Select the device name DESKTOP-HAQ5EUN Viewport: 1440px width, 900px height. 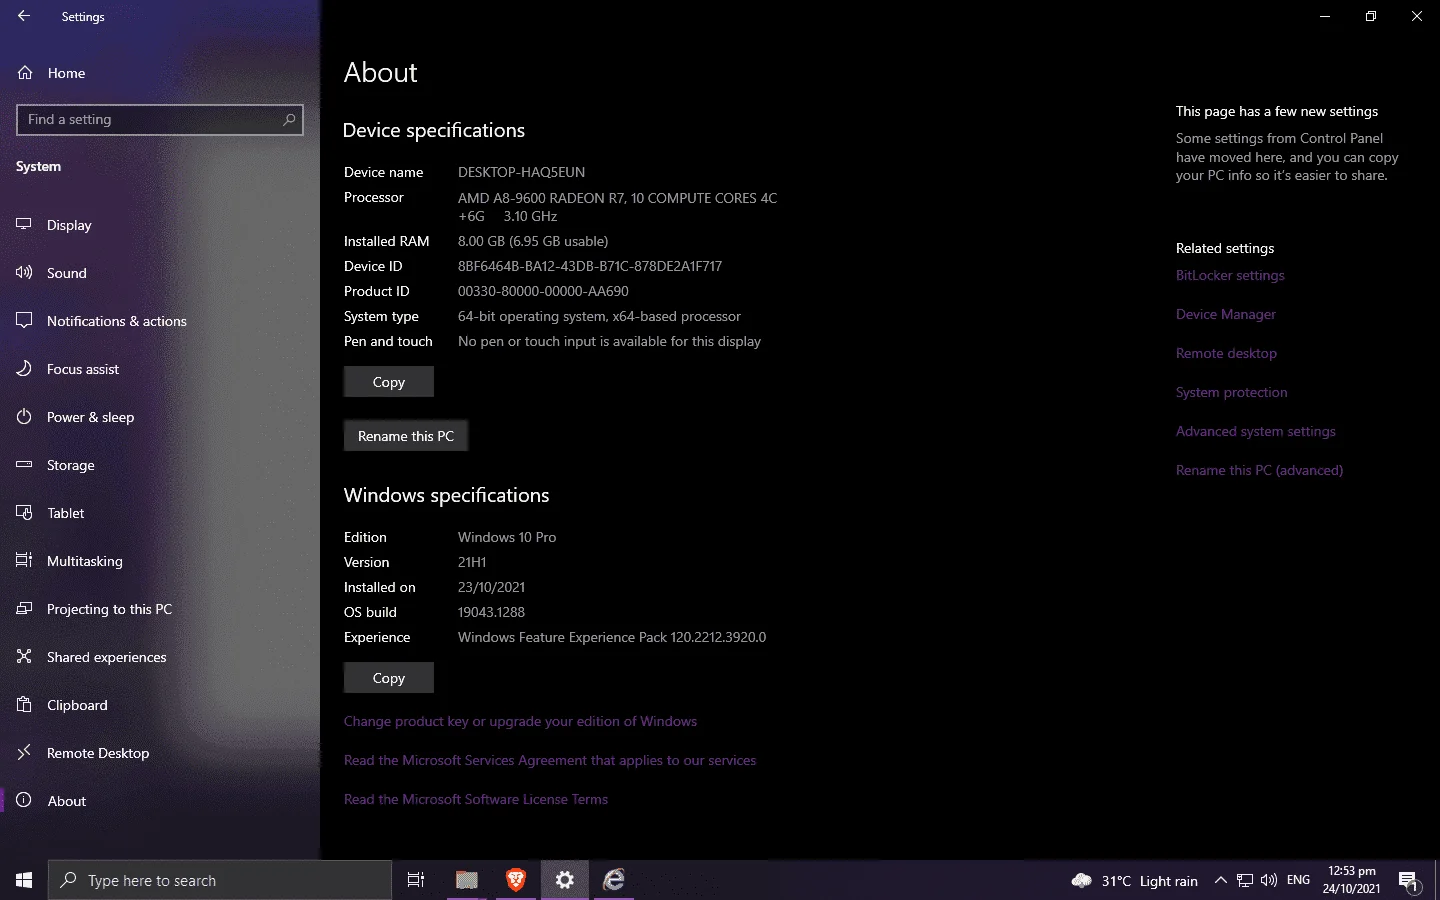coord(522,172)
